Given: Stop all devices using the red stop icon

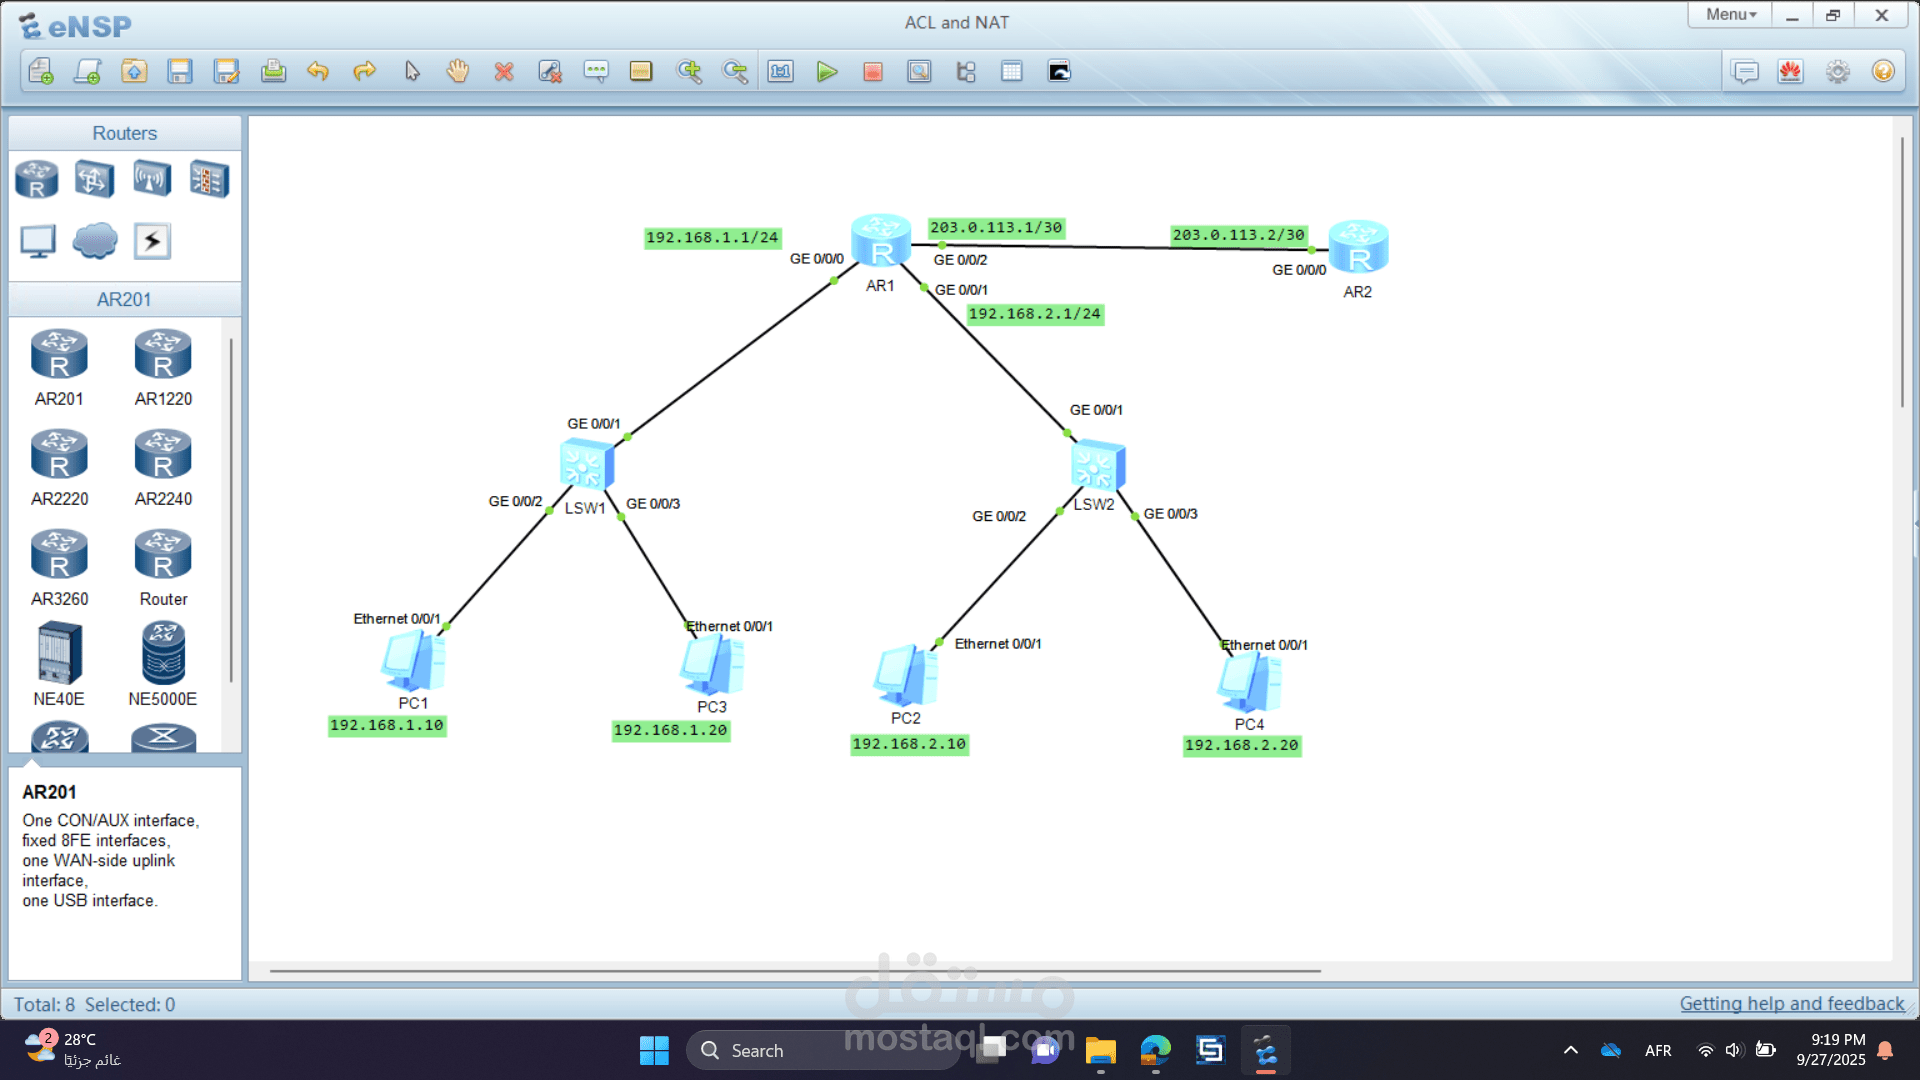Looking at the screenshot, I should tap(872, 71).
